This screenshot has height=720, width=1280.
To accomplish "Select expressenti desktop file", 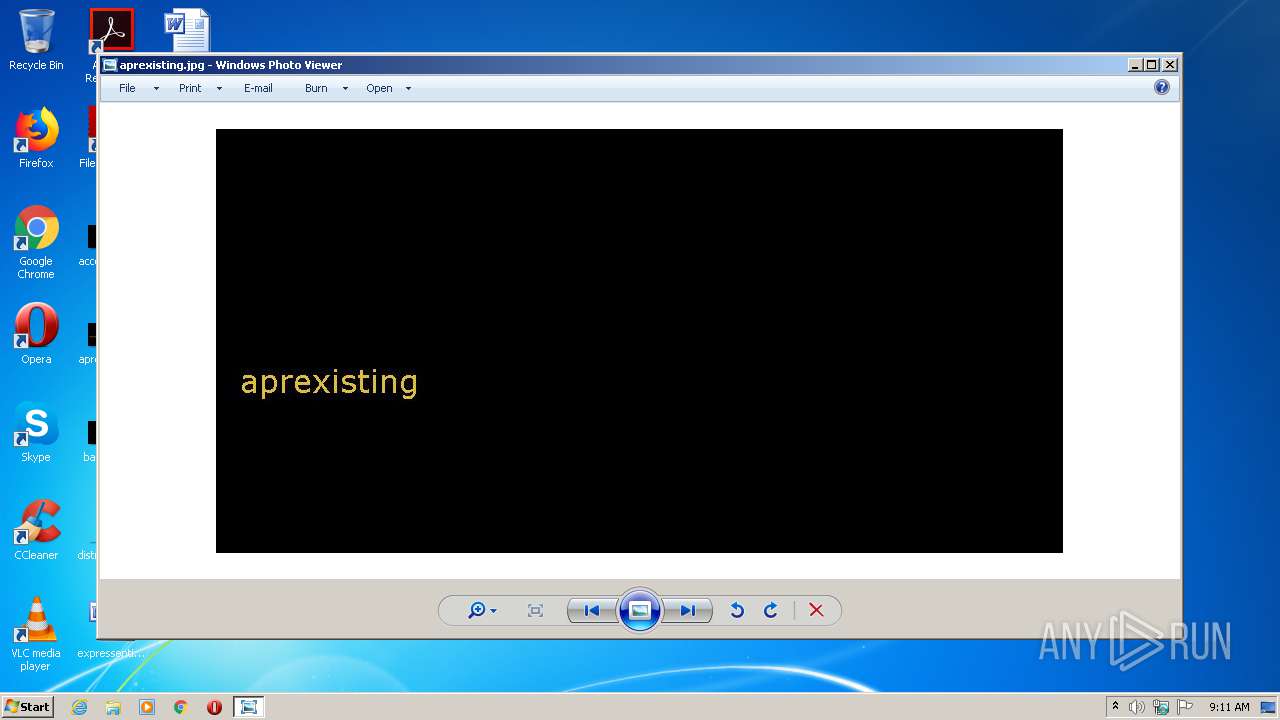I will pyautogui.click(x=110, y=653).
